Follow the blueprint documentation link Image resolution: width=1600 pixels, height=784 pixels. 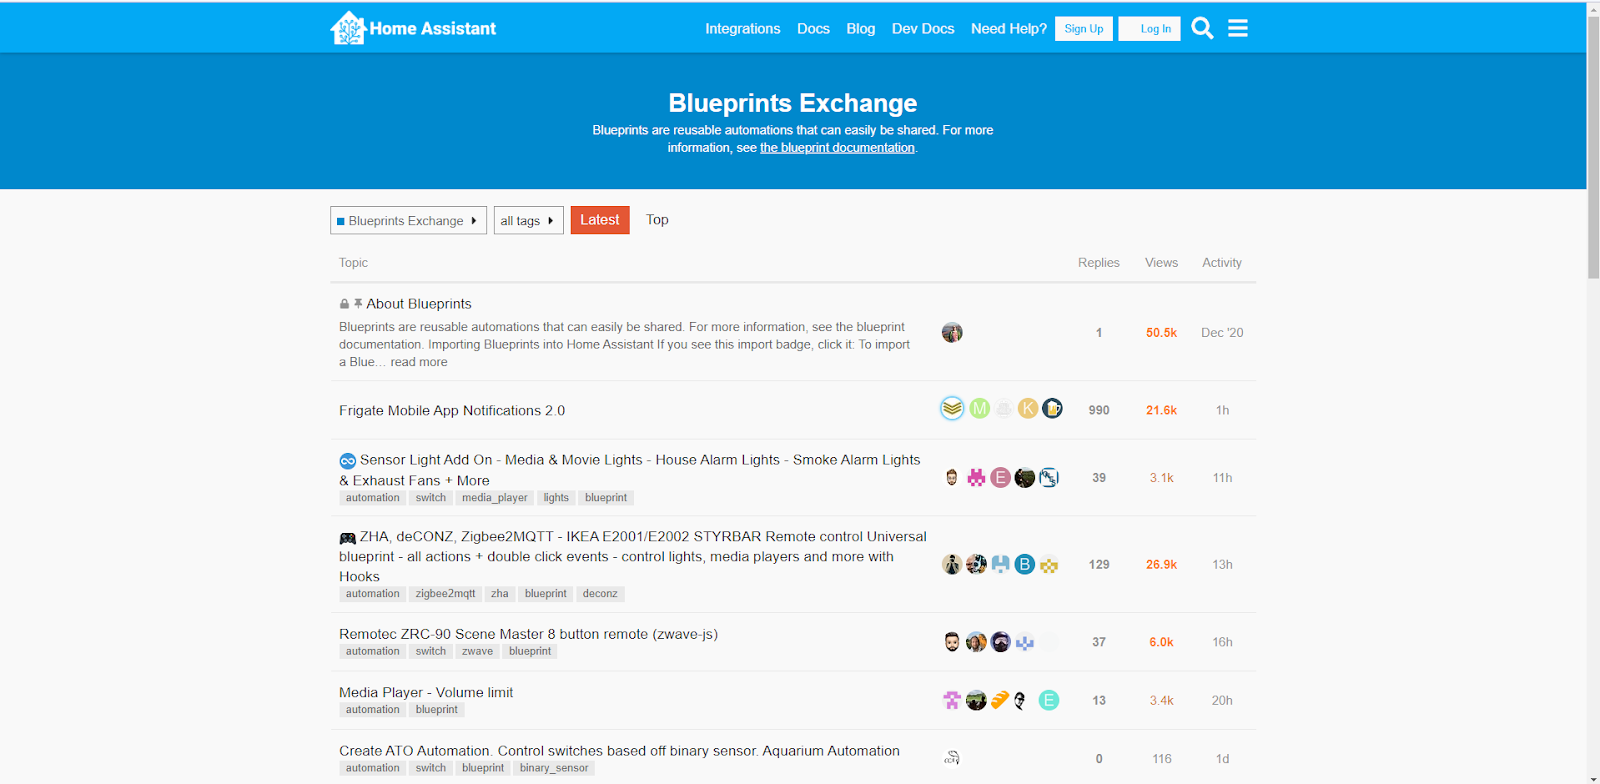coord(837,148)
